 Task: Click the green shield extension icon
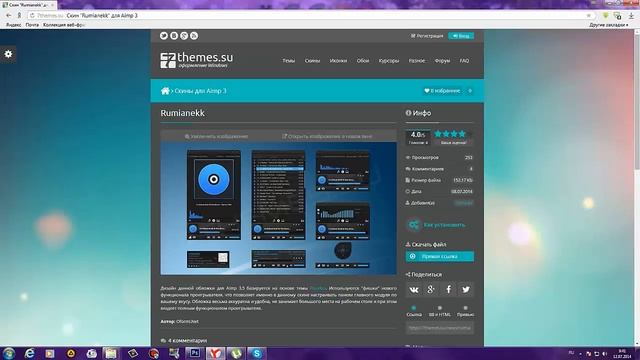coord(606,16)
